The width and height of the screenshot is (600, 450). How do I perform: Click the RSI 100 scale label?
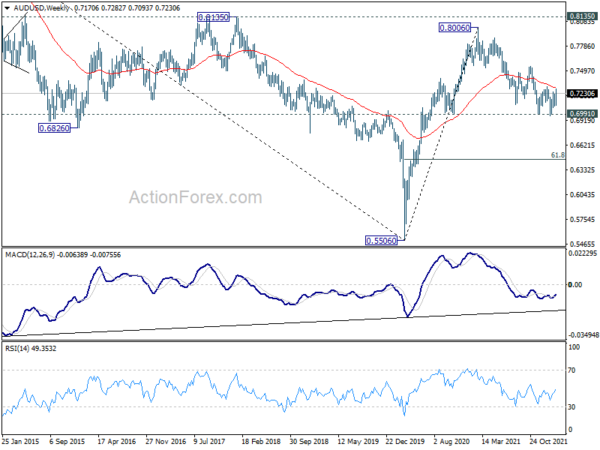[x=574, y=347]
